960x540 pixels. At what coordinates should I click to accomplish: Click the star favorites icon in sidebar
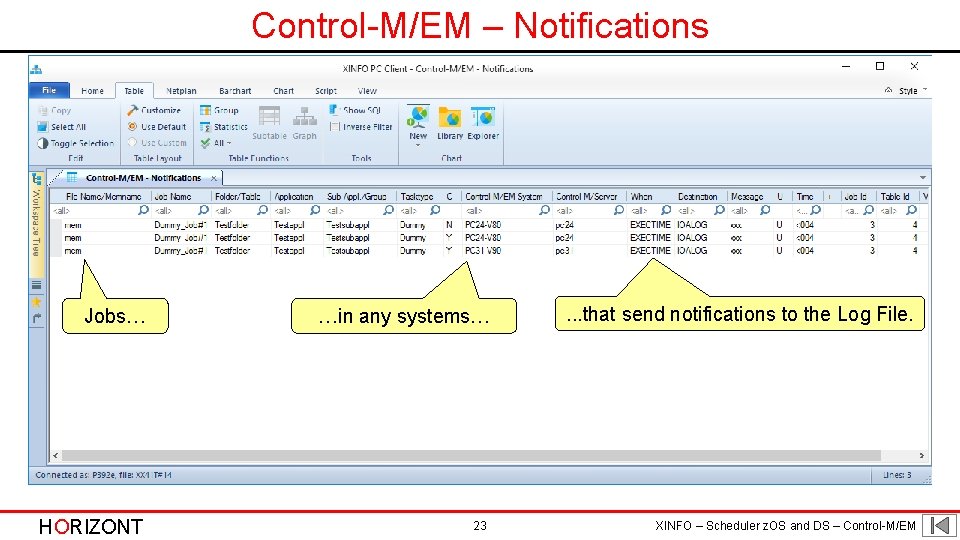click(37, 302)
